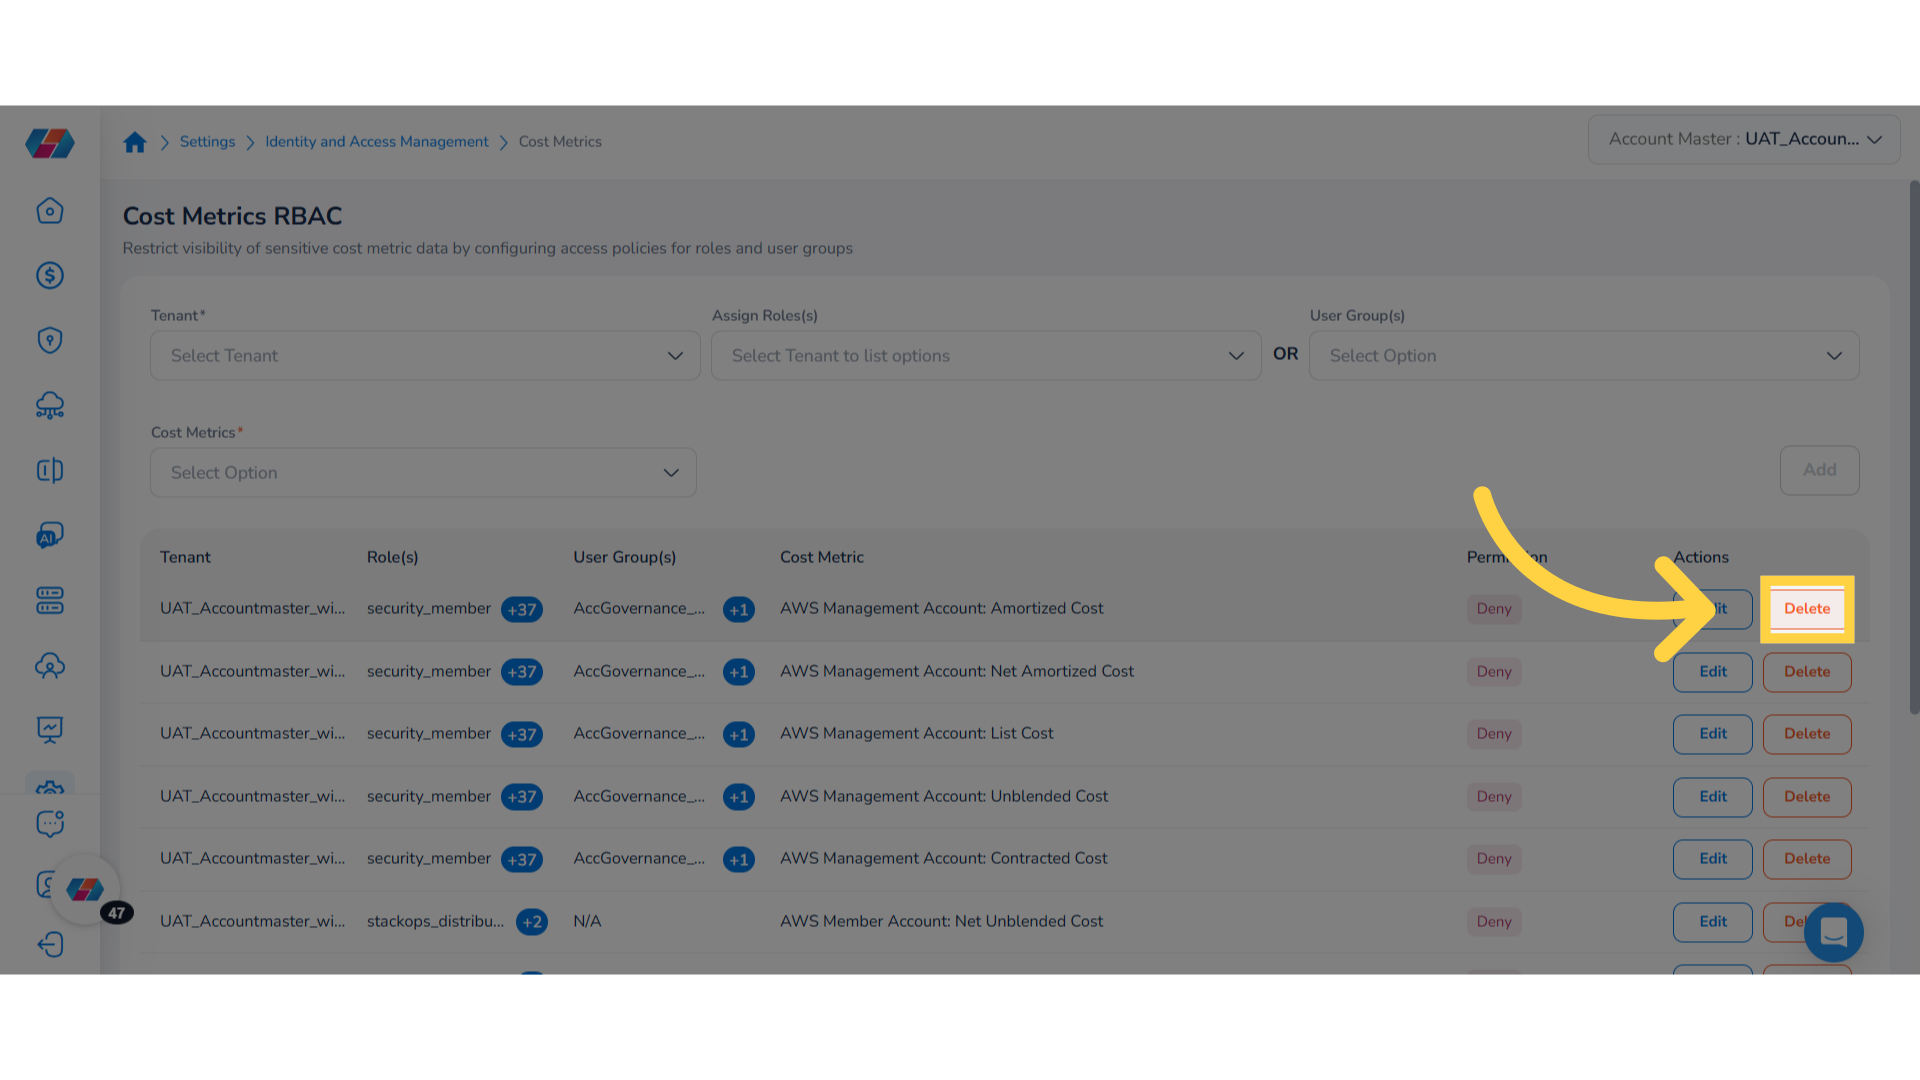Image resolution: width=1920 pixels, height=1080 pixels.
Task: Edit the Net Amortized Cost policy
Action: point(1712,672)
